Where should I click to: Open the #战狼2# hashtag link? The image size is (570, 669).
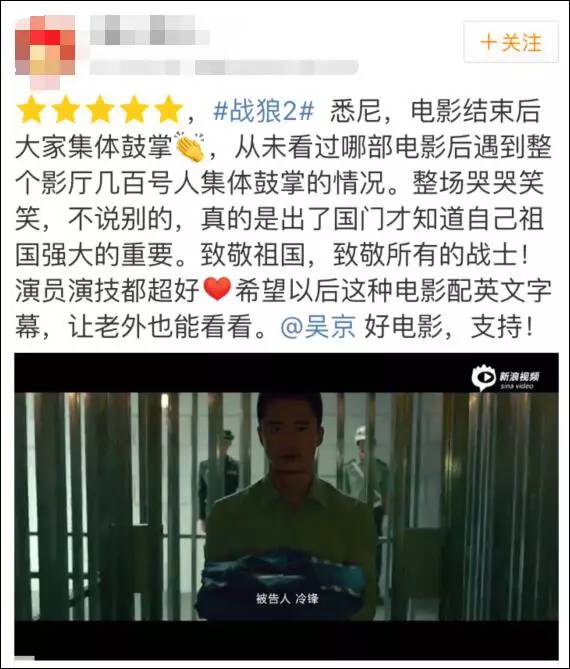coord(263,111)
